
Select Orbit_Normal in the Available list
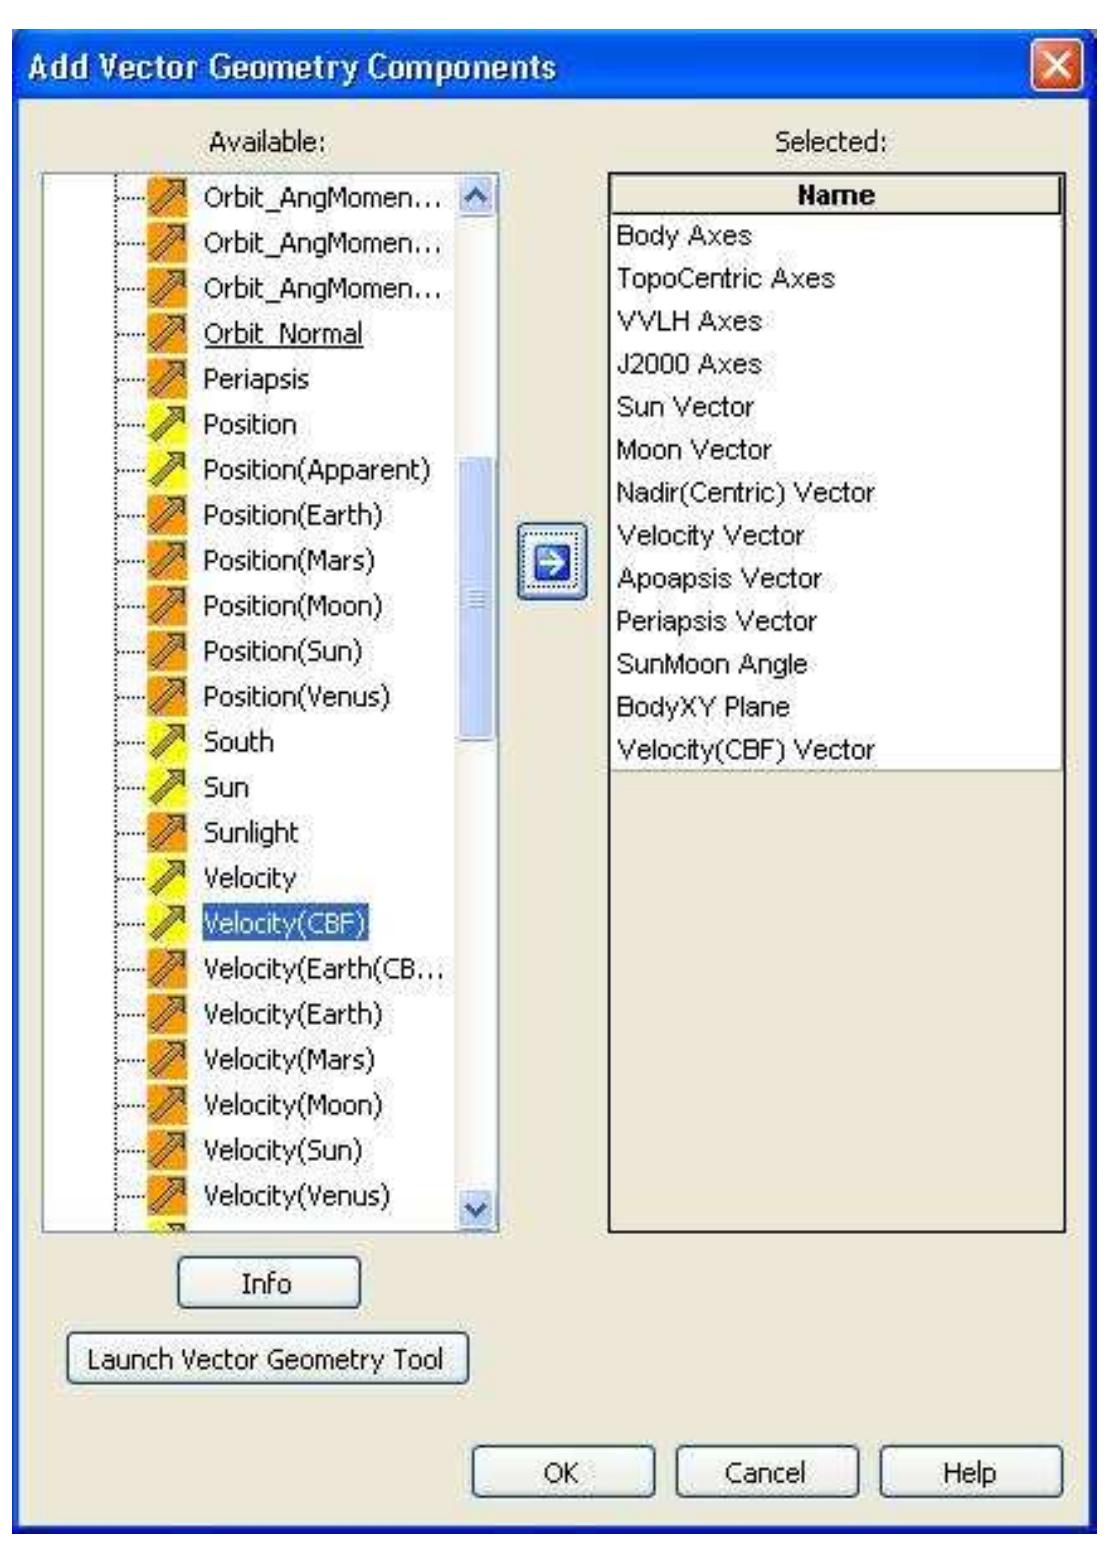tap(283, 334)
